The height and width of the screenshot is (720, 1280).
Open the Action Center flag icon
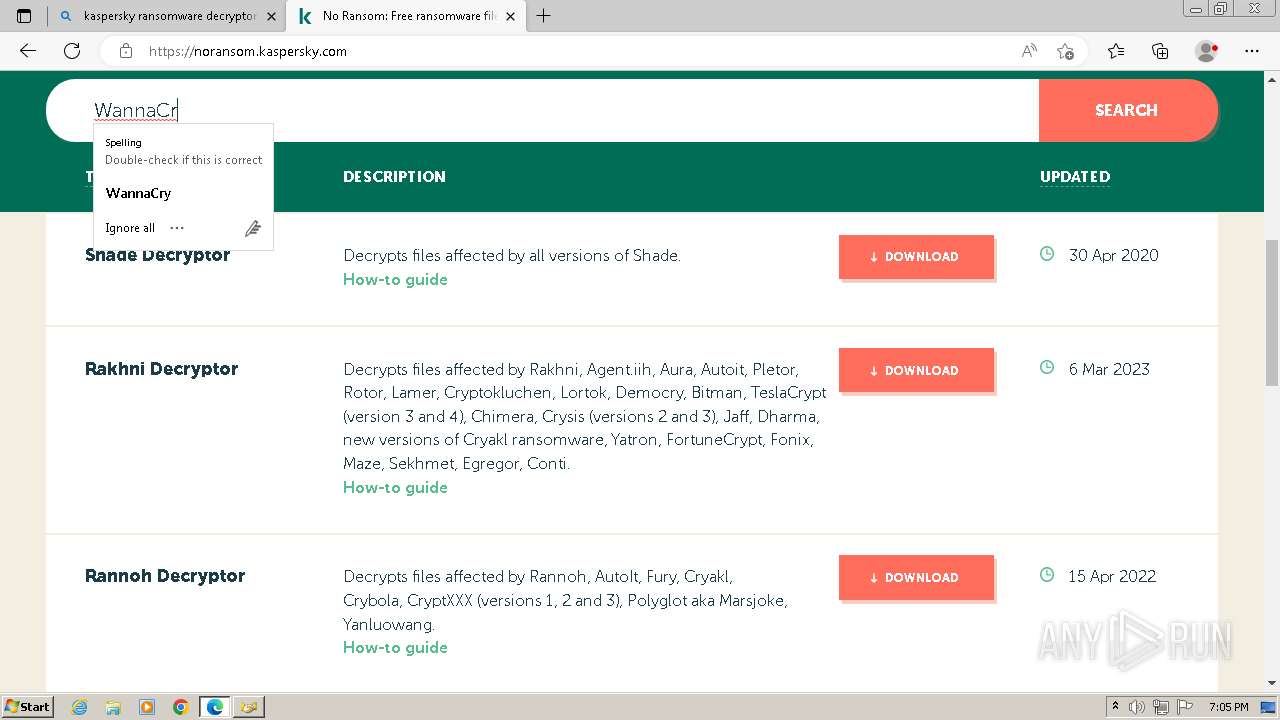(1184, 707)
